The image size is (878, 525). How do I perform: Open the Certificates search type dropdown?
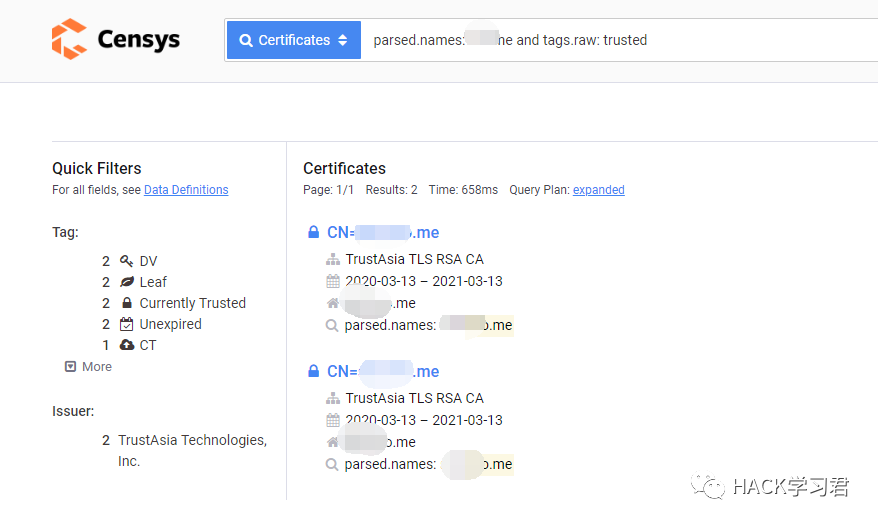pos(293,40)
